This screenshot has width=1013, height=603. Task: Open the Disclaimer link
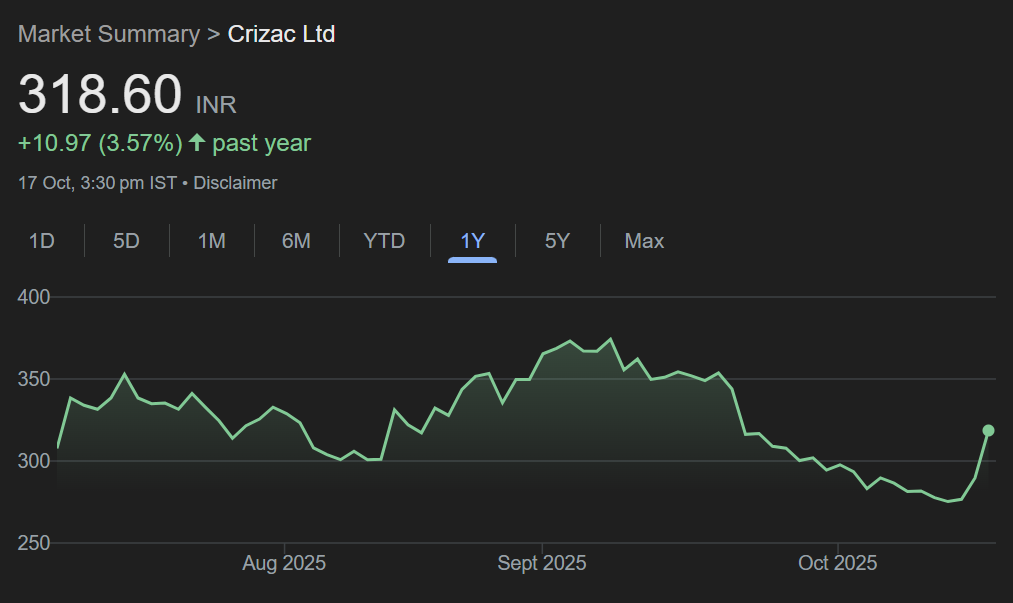pyautogui.click(x=235, y=183)
